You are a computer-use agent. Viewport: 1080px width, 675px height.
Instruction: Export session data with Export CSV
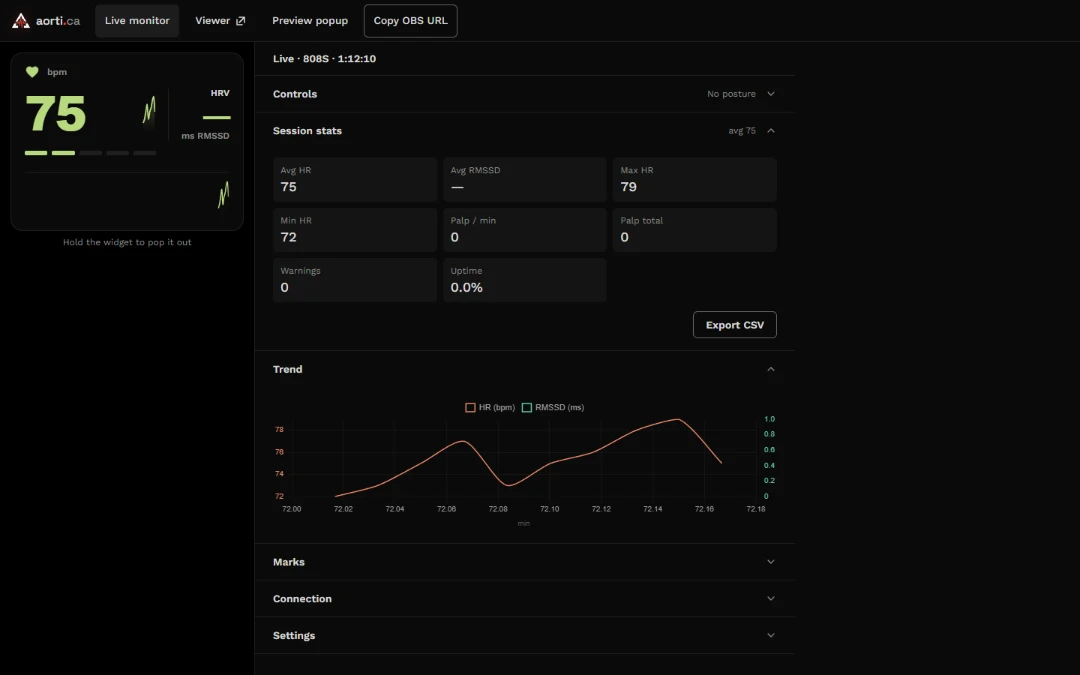(735, 324)
